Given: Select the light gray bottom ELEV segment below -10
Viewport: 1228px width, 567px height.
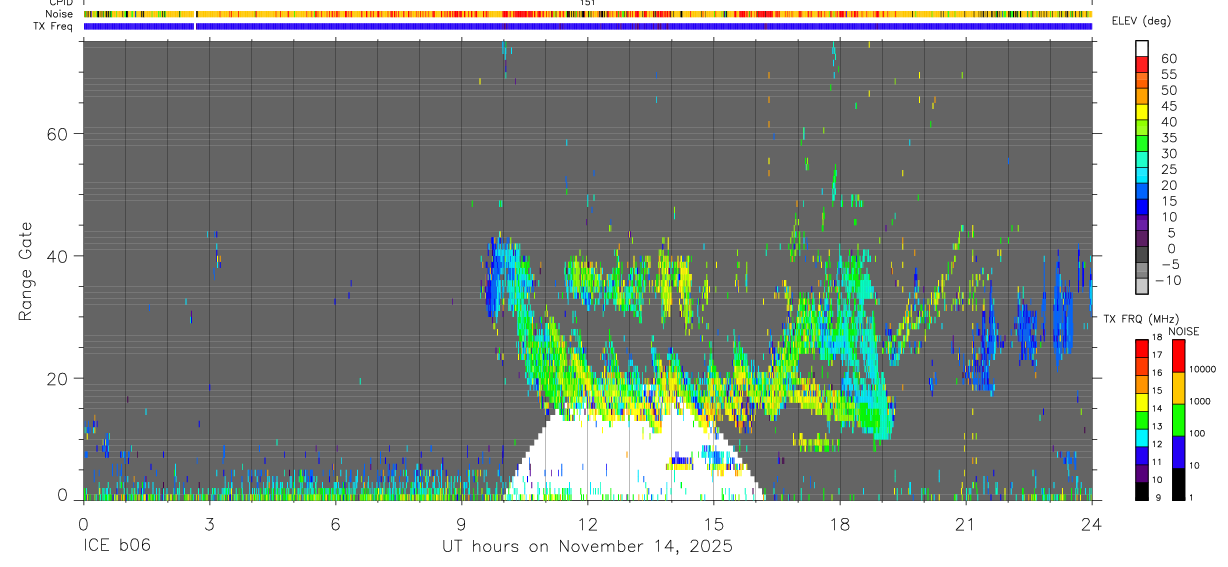Looking at the screenshot, I should point(1141,287).
